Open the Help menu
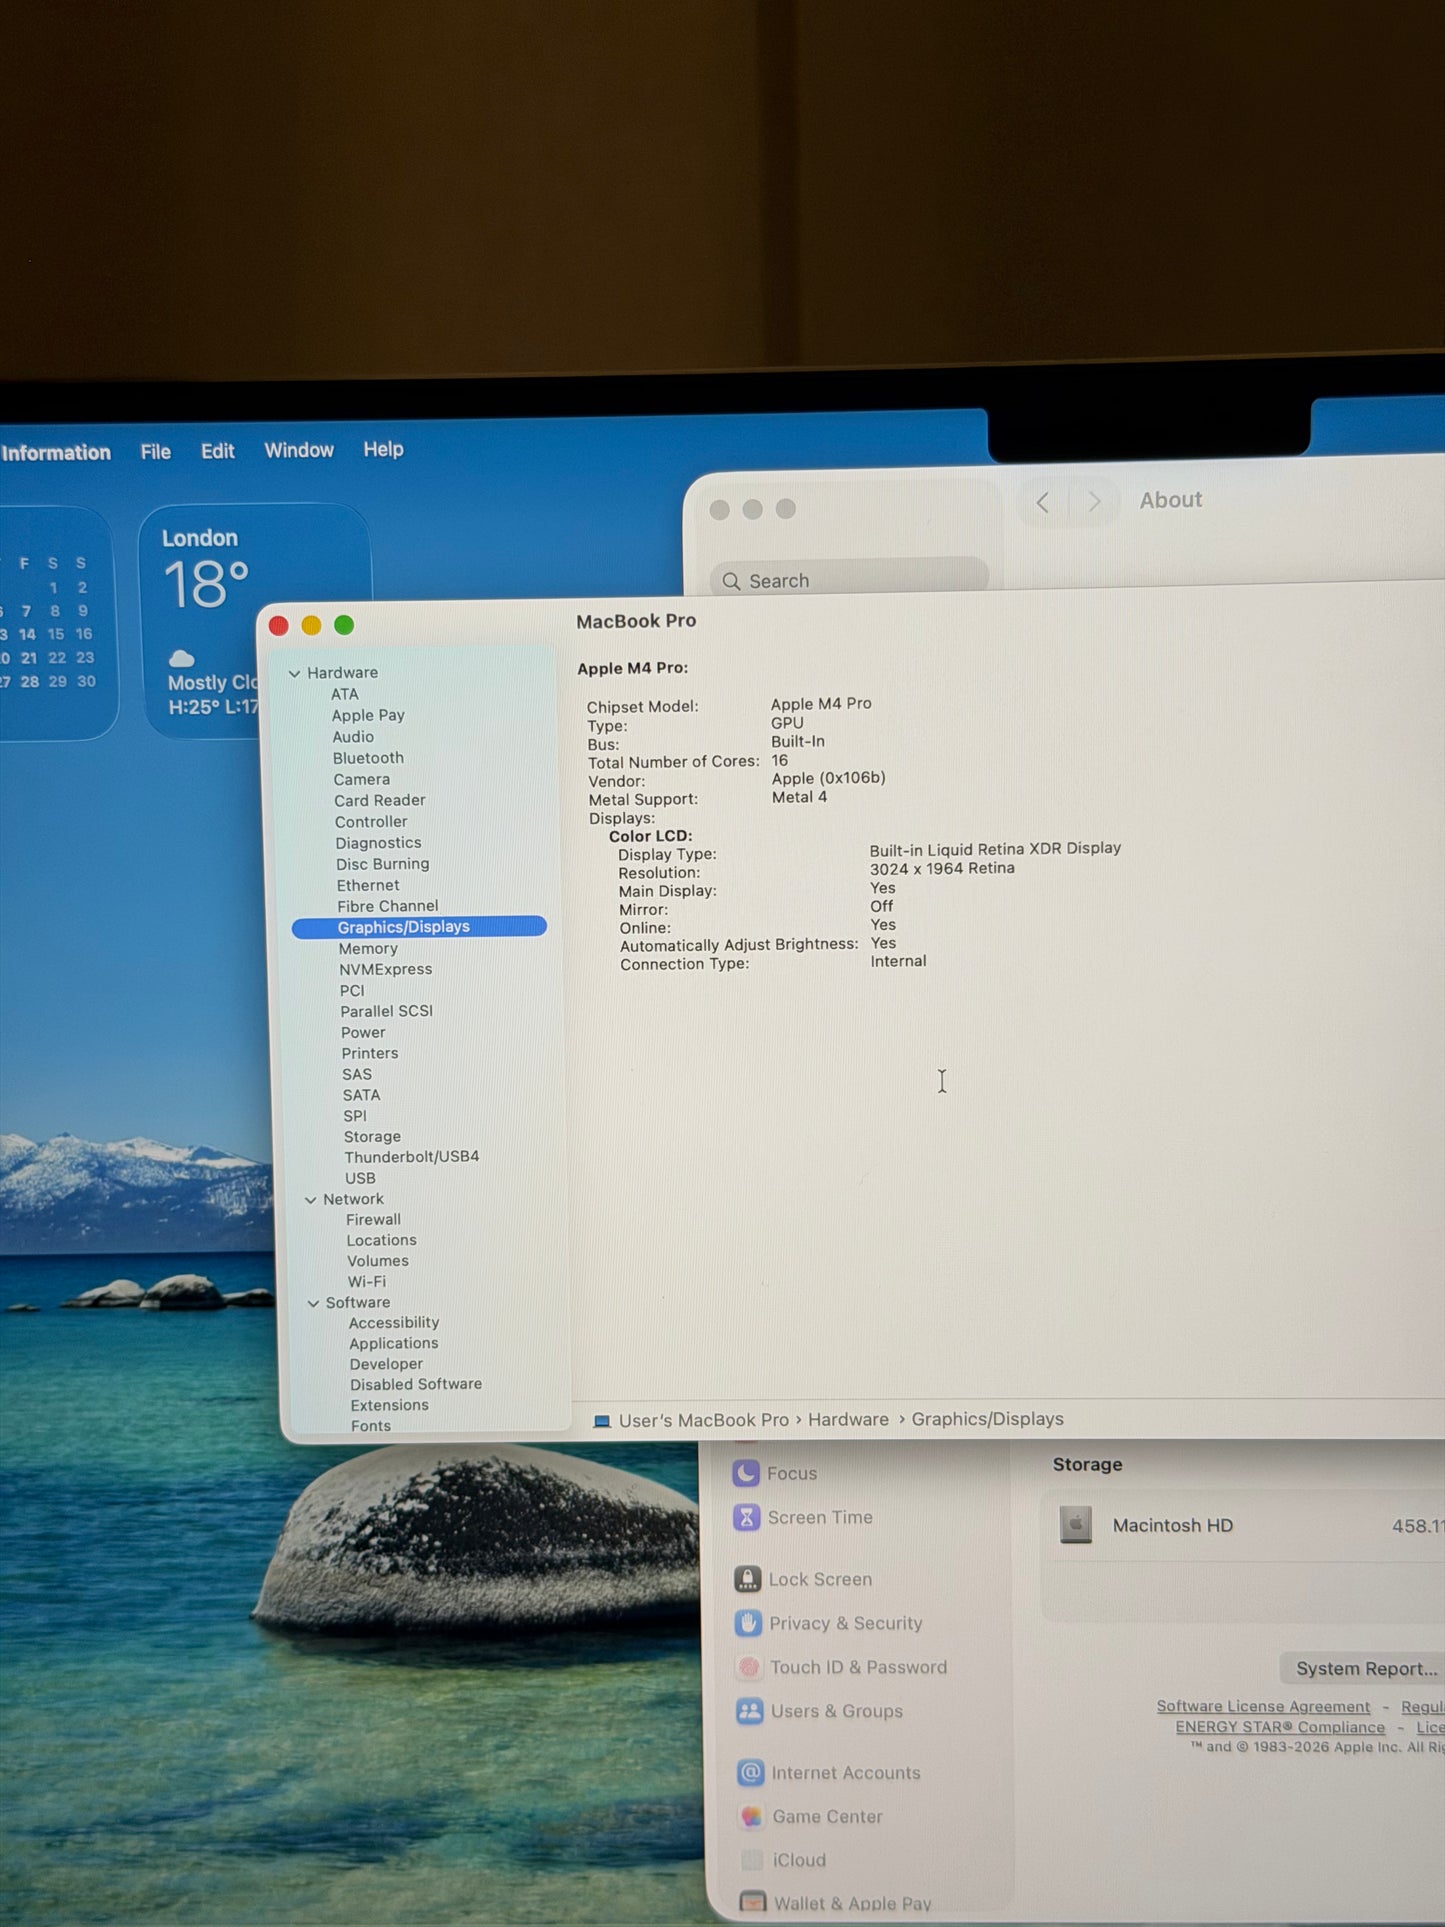Screen dimensions: 1445x1927 point(383,449)
